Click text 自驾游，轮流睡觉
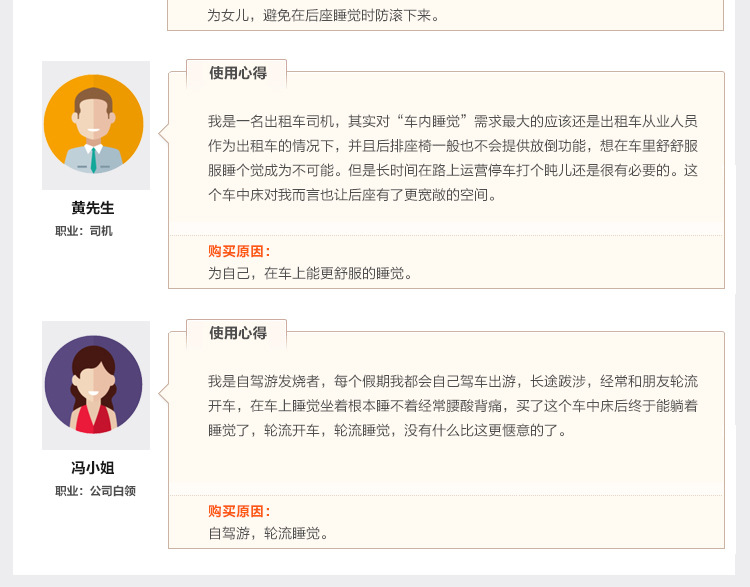This screenshot has width=750, height=587. tap(268, 533)
